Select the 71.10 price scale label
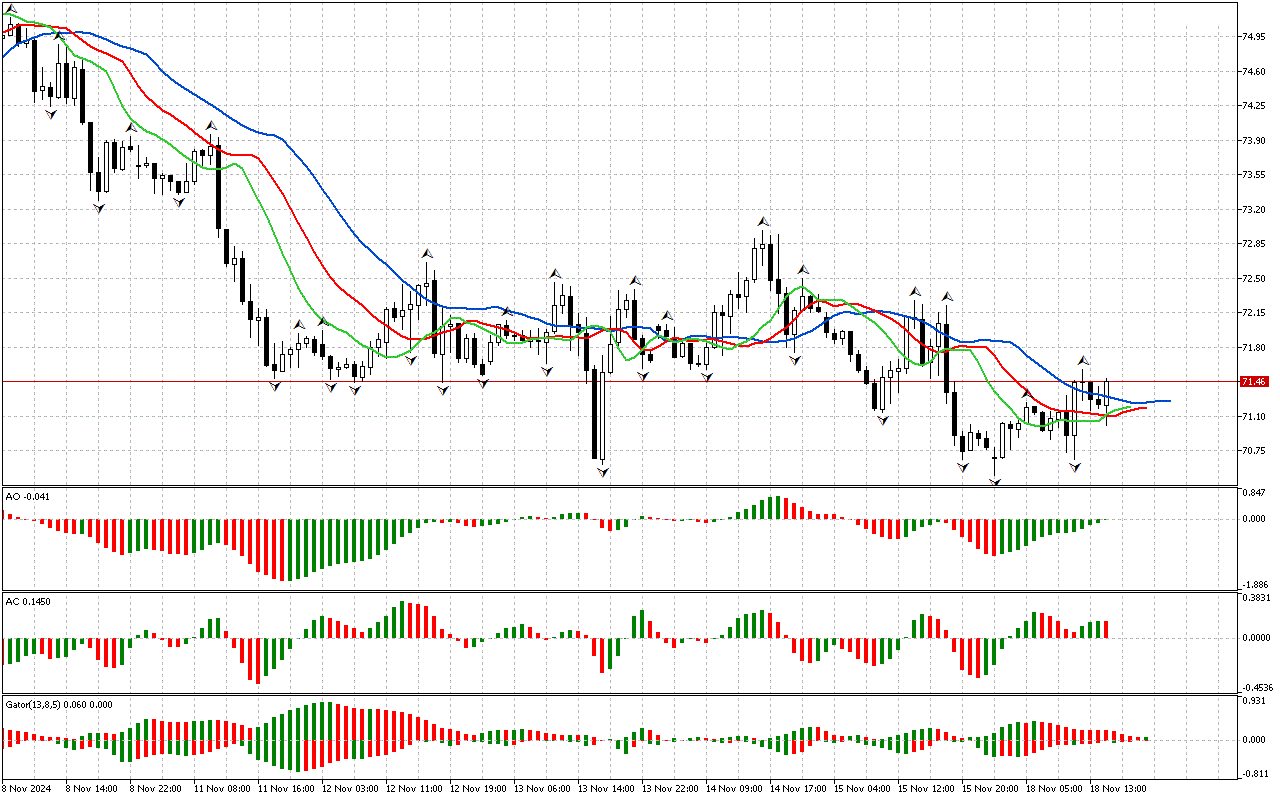Image resolution: width=1280 pixels, height=800 pixels. pos(1255,417)
